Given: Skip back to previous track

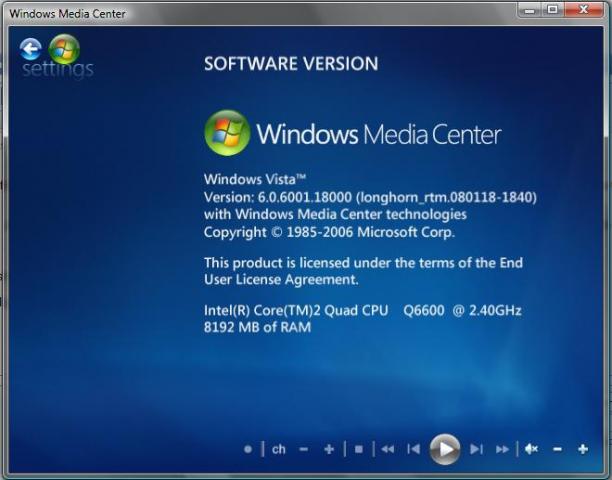Looking at the screenshot, I should [413, 449].
